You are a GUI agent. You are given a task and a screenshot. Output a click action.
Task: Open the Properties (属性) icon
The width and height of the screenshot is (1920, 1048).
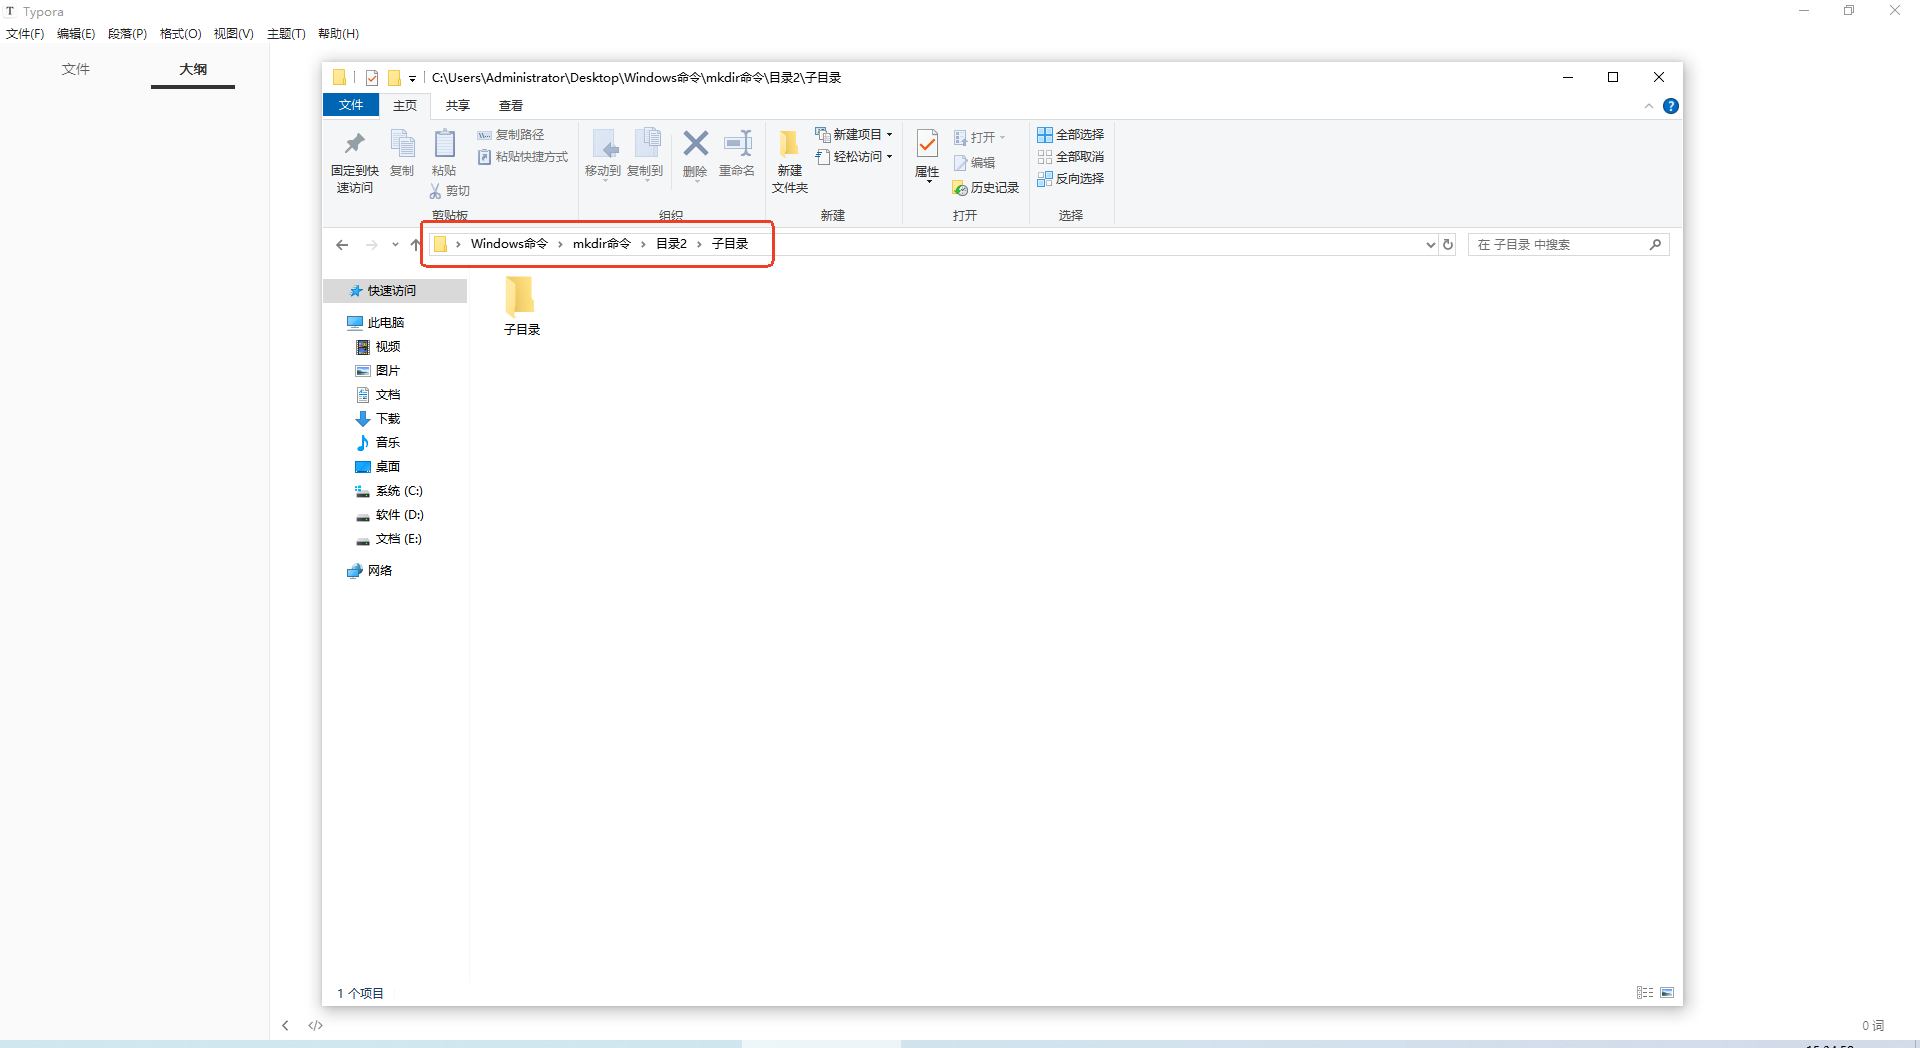point(927,145)
